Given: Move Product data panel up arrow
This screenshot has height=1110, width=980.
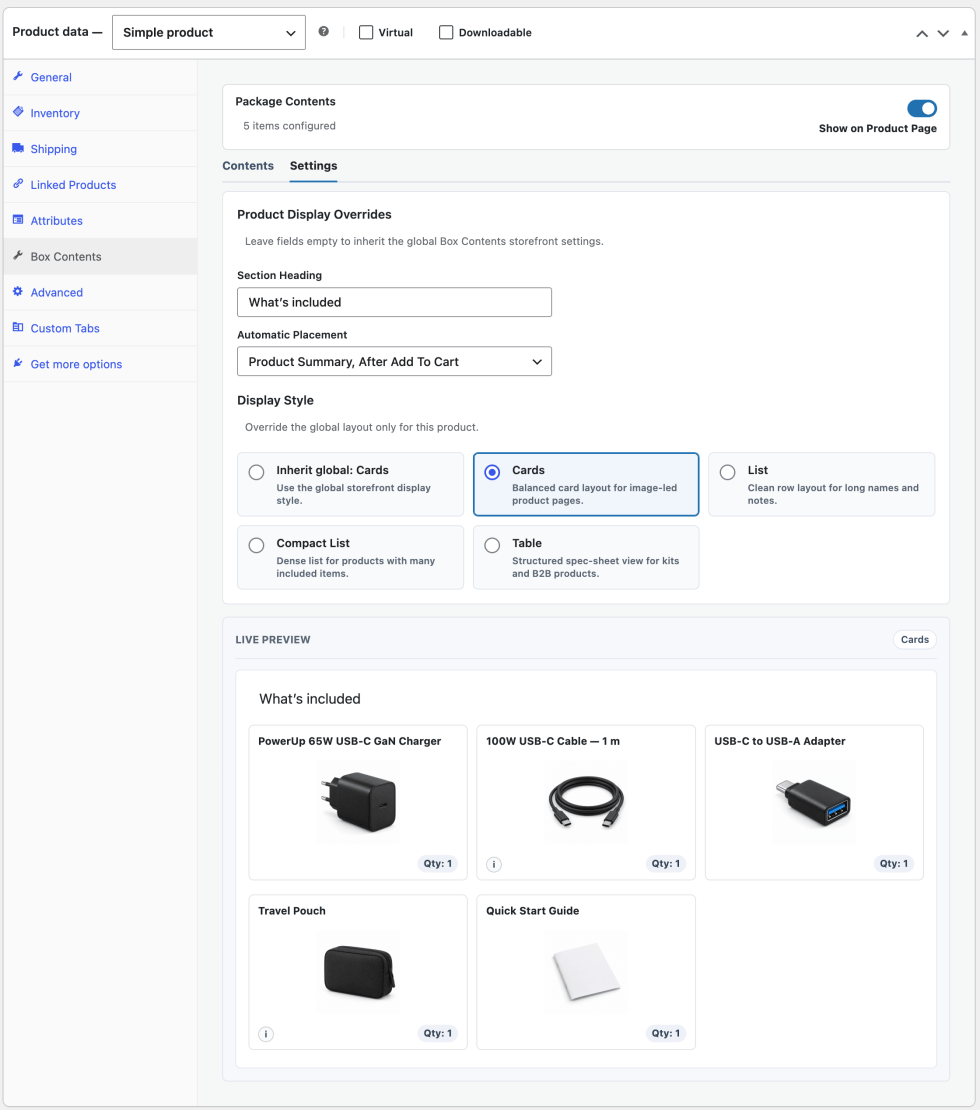Looking at the screenshot, I should (x=922, y=33).
